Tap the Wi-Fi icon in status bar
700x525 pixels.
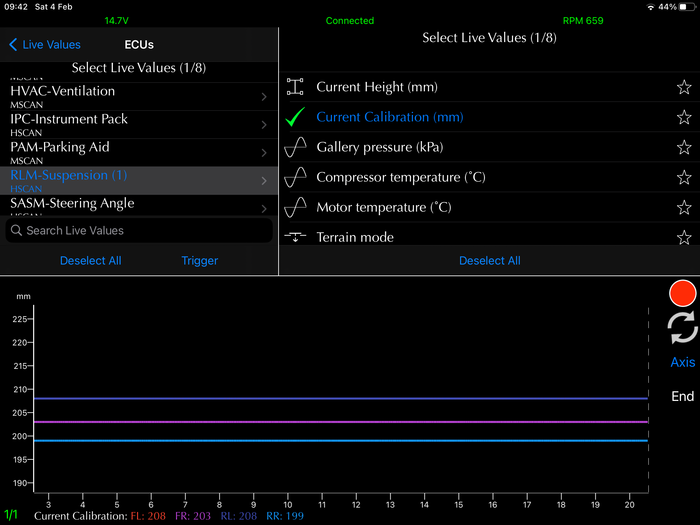(x=650, y=7)
